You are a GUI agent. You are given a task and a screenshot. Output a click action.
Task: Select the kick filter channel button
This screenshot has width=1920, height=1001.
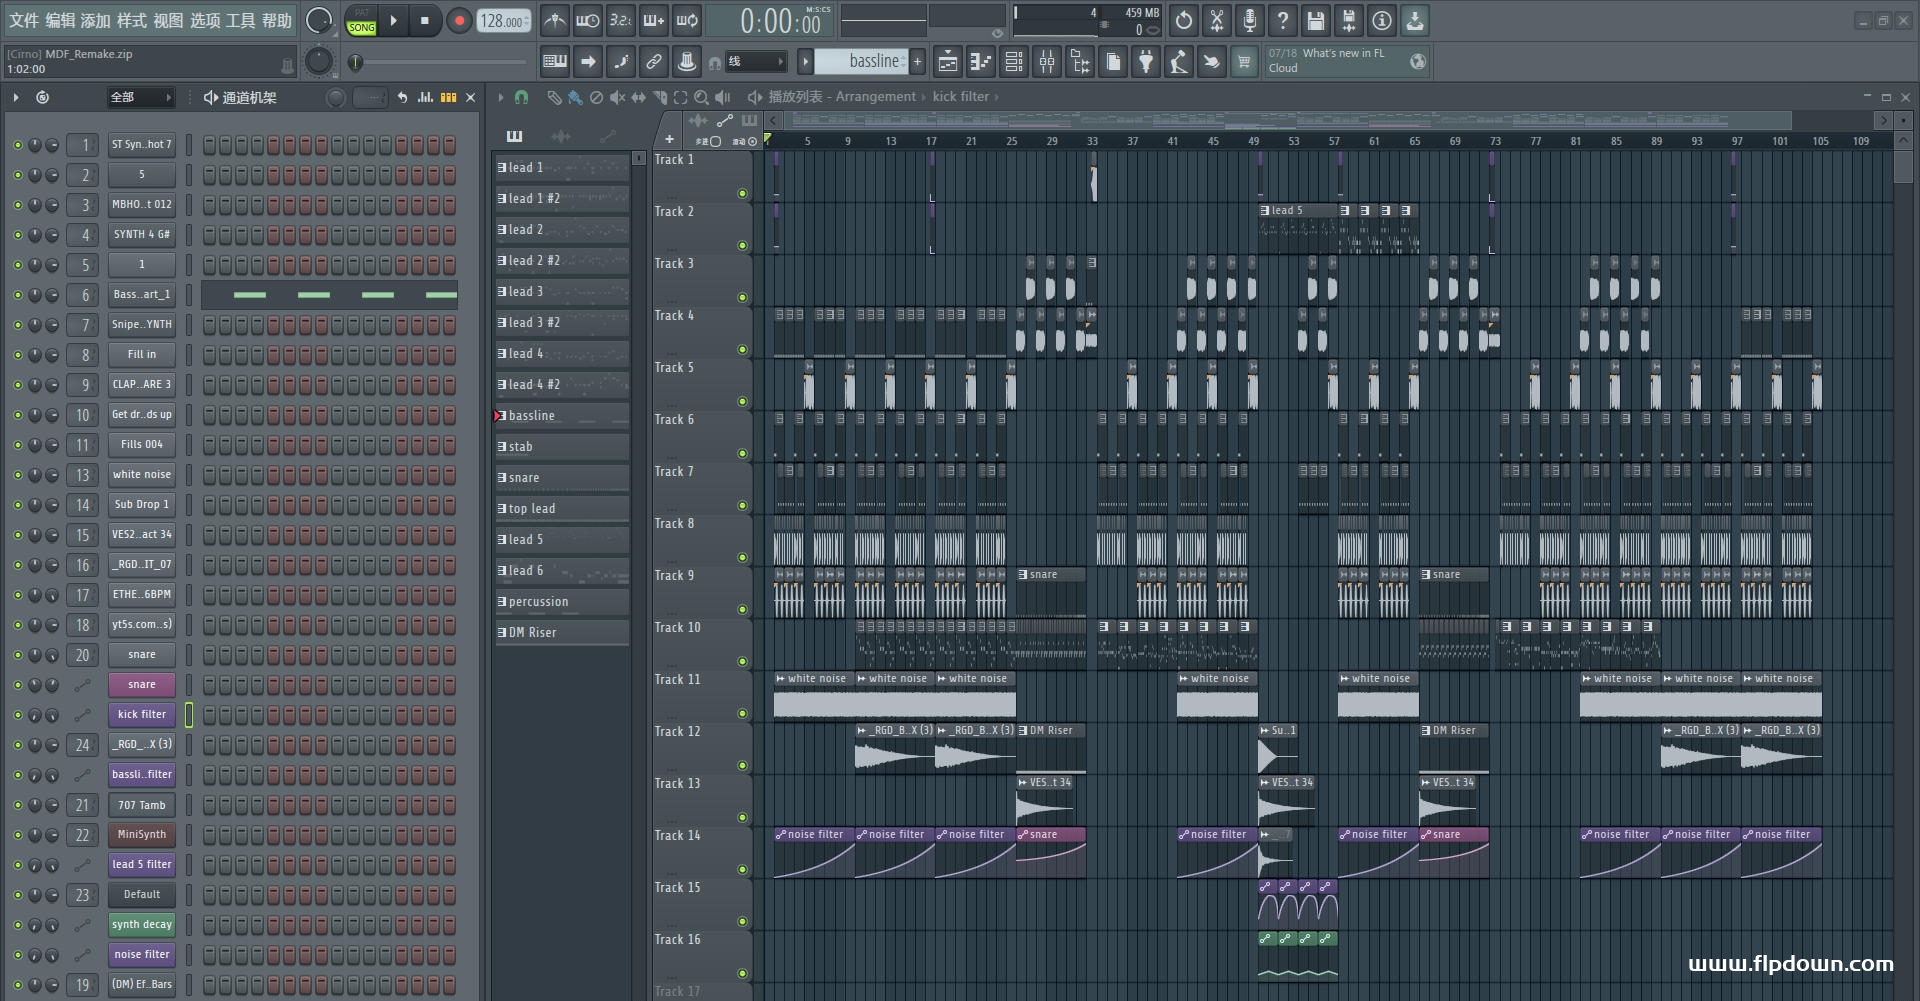(x=142, y=714)
